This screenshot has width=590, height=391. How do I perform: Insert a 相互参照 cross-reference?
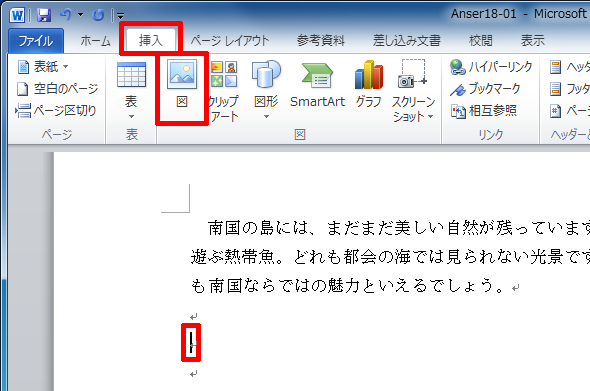pos(484,111)
